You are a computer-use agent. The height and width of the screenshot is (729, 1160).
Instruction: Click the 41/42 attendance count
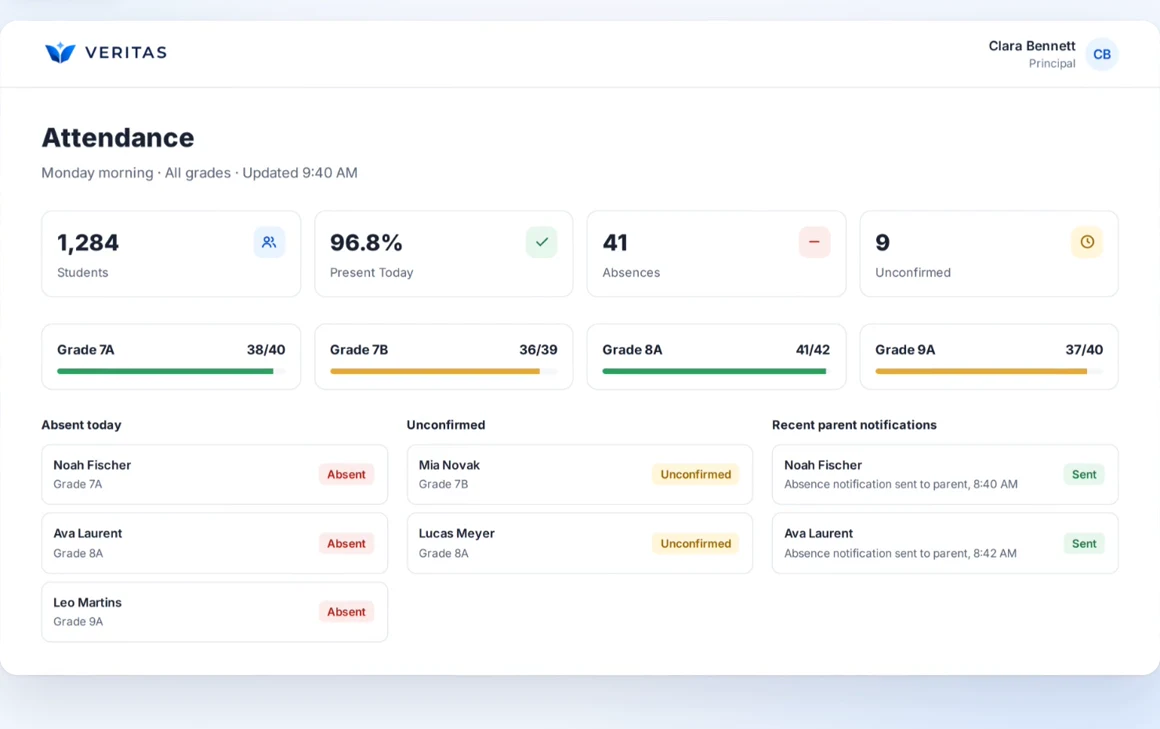pos(812,349)
